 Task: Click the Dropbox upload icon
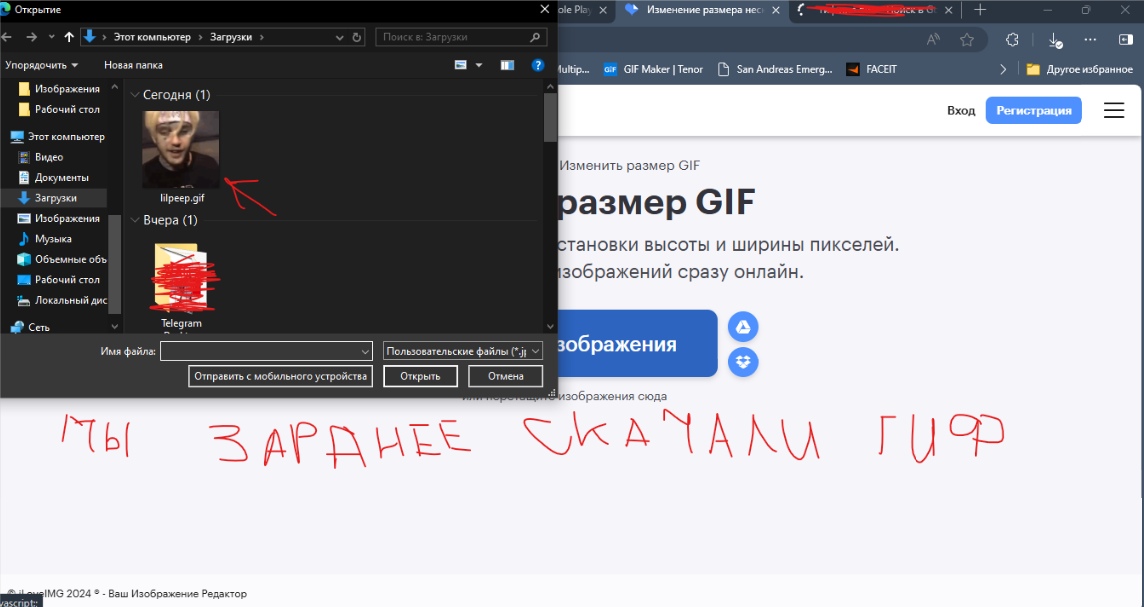coord(743,361)
